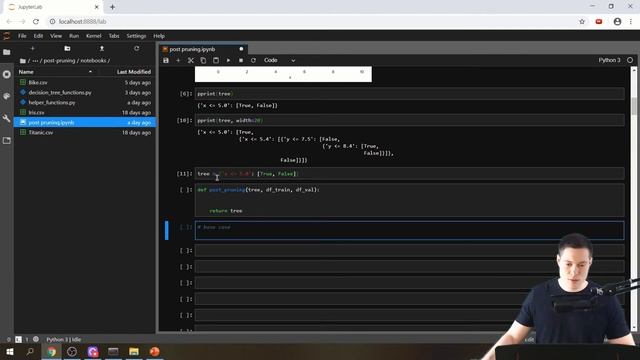Open Chrome from the taskbar
The height and width of the screenshot is (360, 640).
tap(51, 351)
